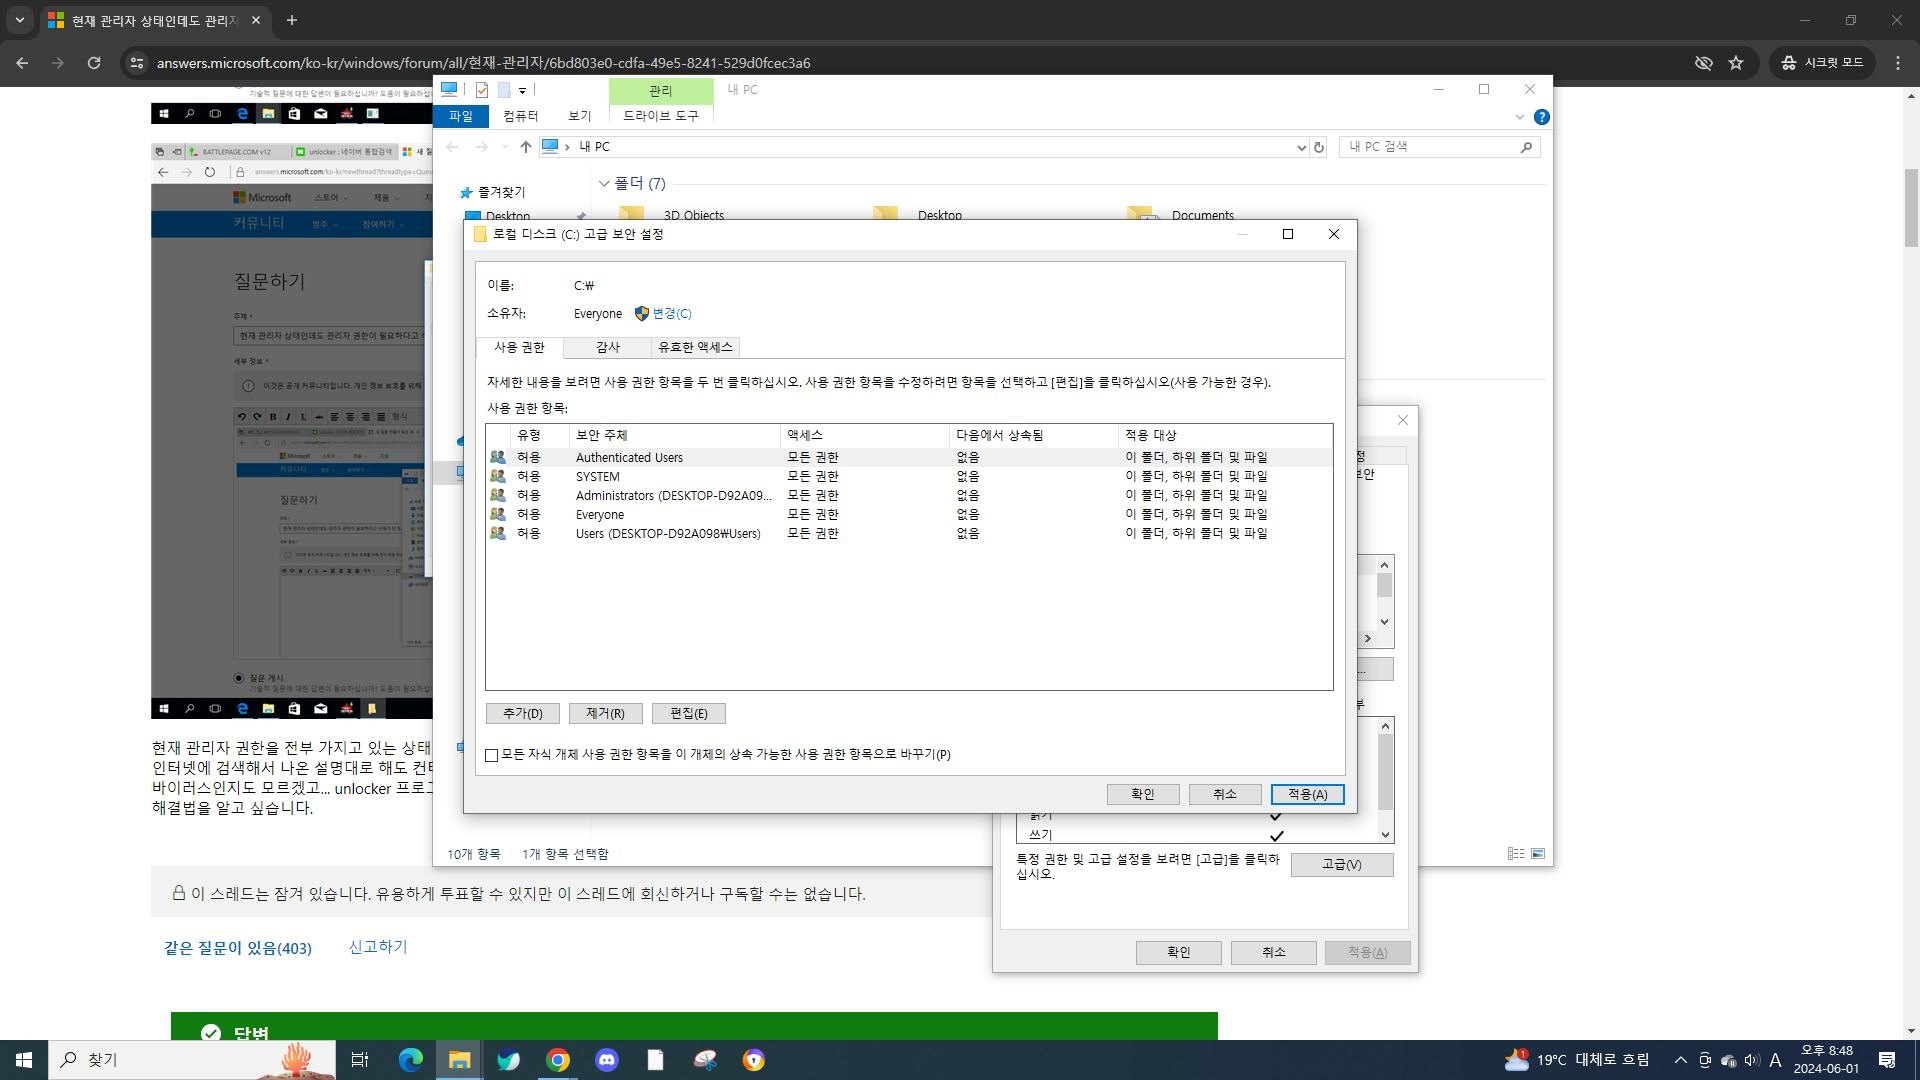Image resolution: width=1920 pixels, height=1080 pixels.
Task: Open Explorer help question mark icon
Action: click(x=1541, y=117)
